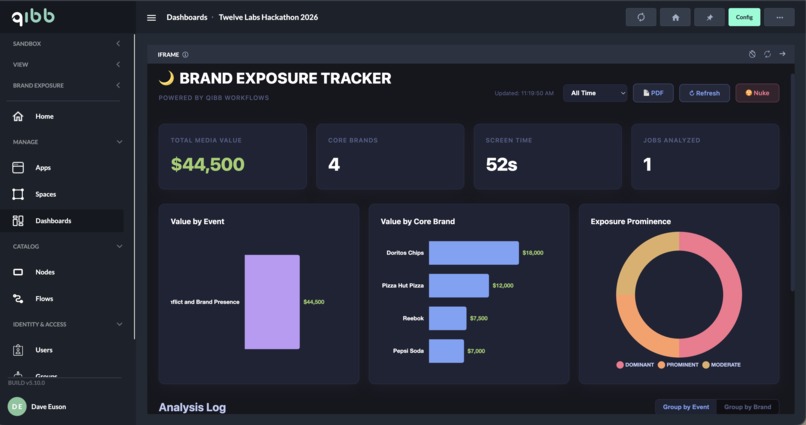Click the Refresh button
The height and width of the screenshot is (425, 806).
[x=704, y=93]
